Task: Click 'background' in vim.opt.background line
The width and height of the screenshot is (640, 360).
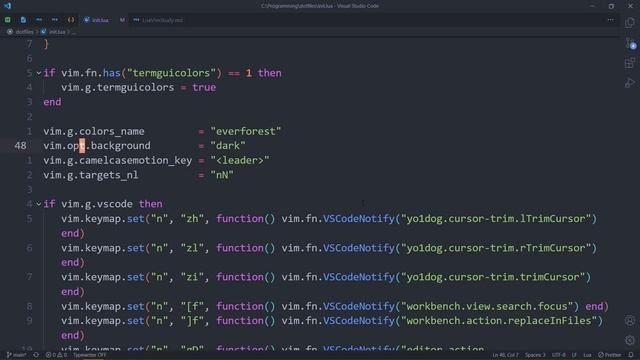Action: pyautogui.click(x=120, y=146)
